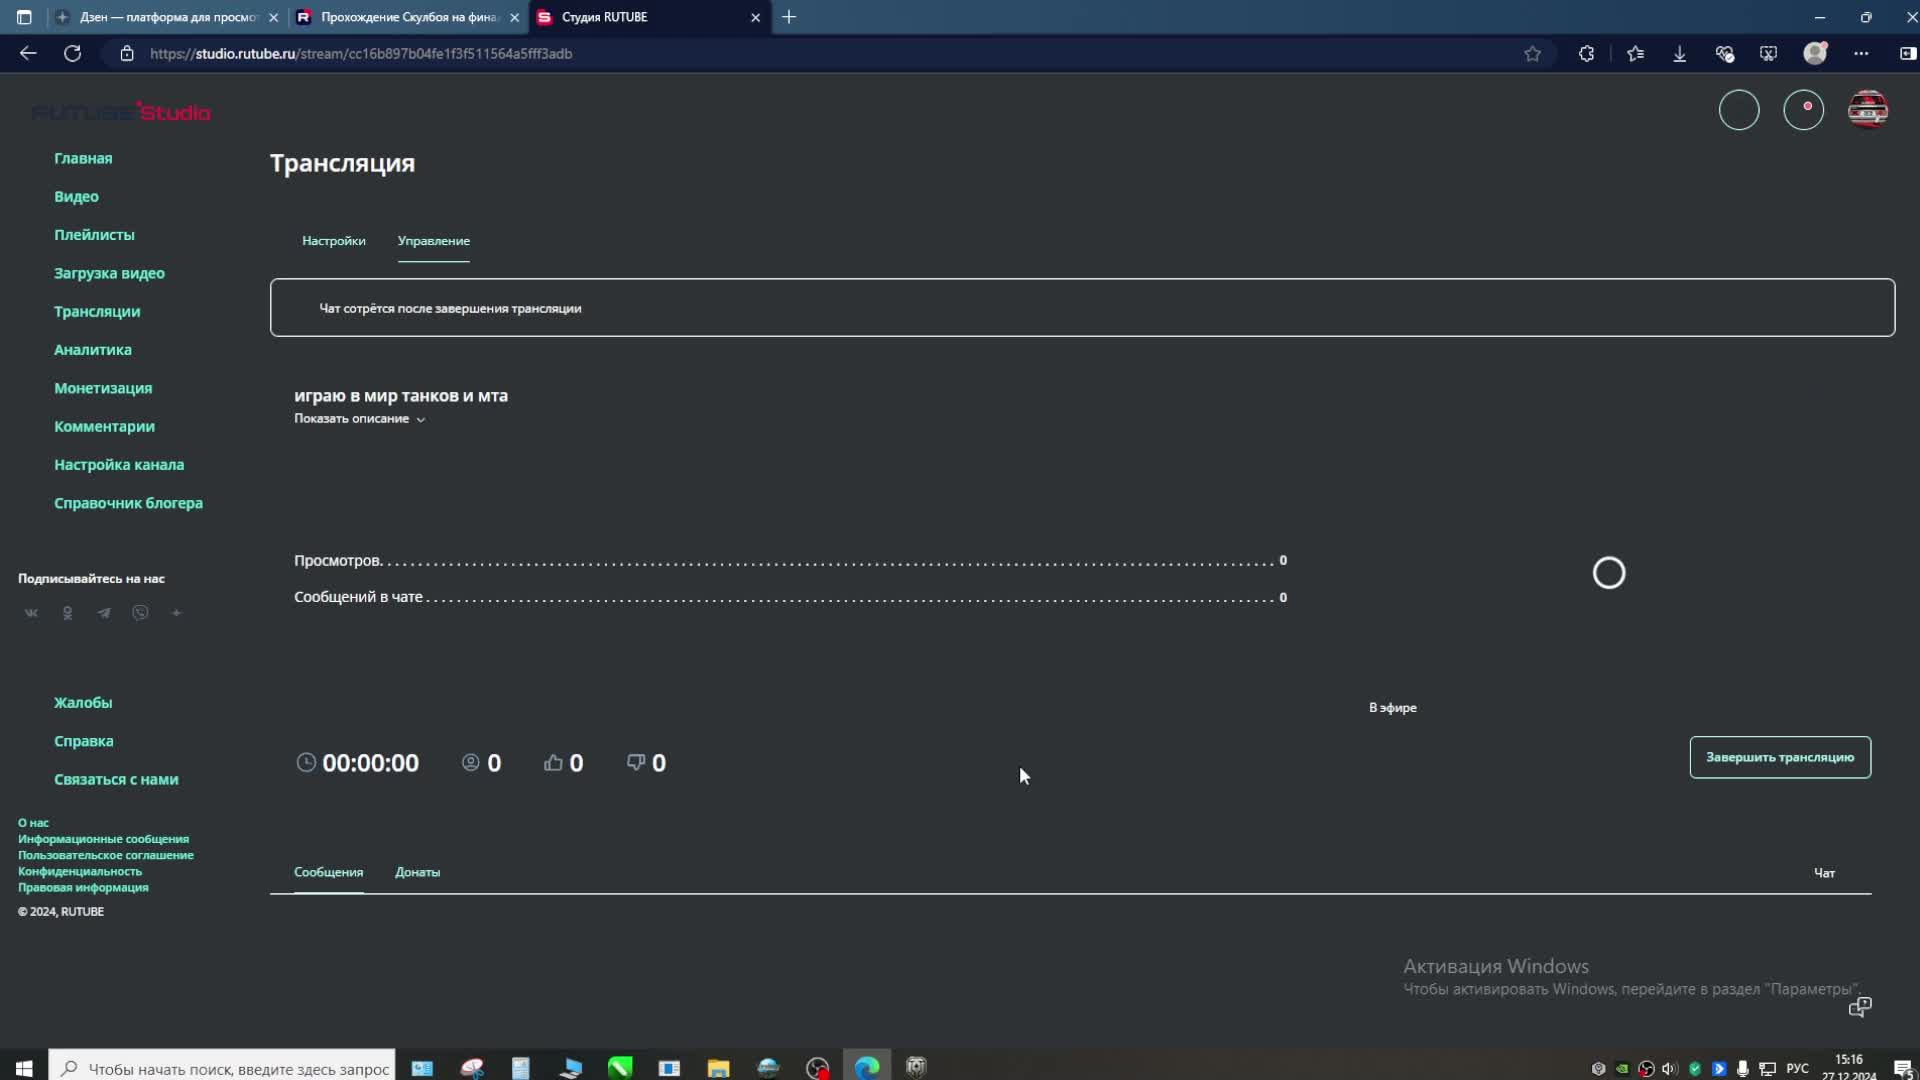Click Завершить трансляцию button

click(x=1779, y=757)
